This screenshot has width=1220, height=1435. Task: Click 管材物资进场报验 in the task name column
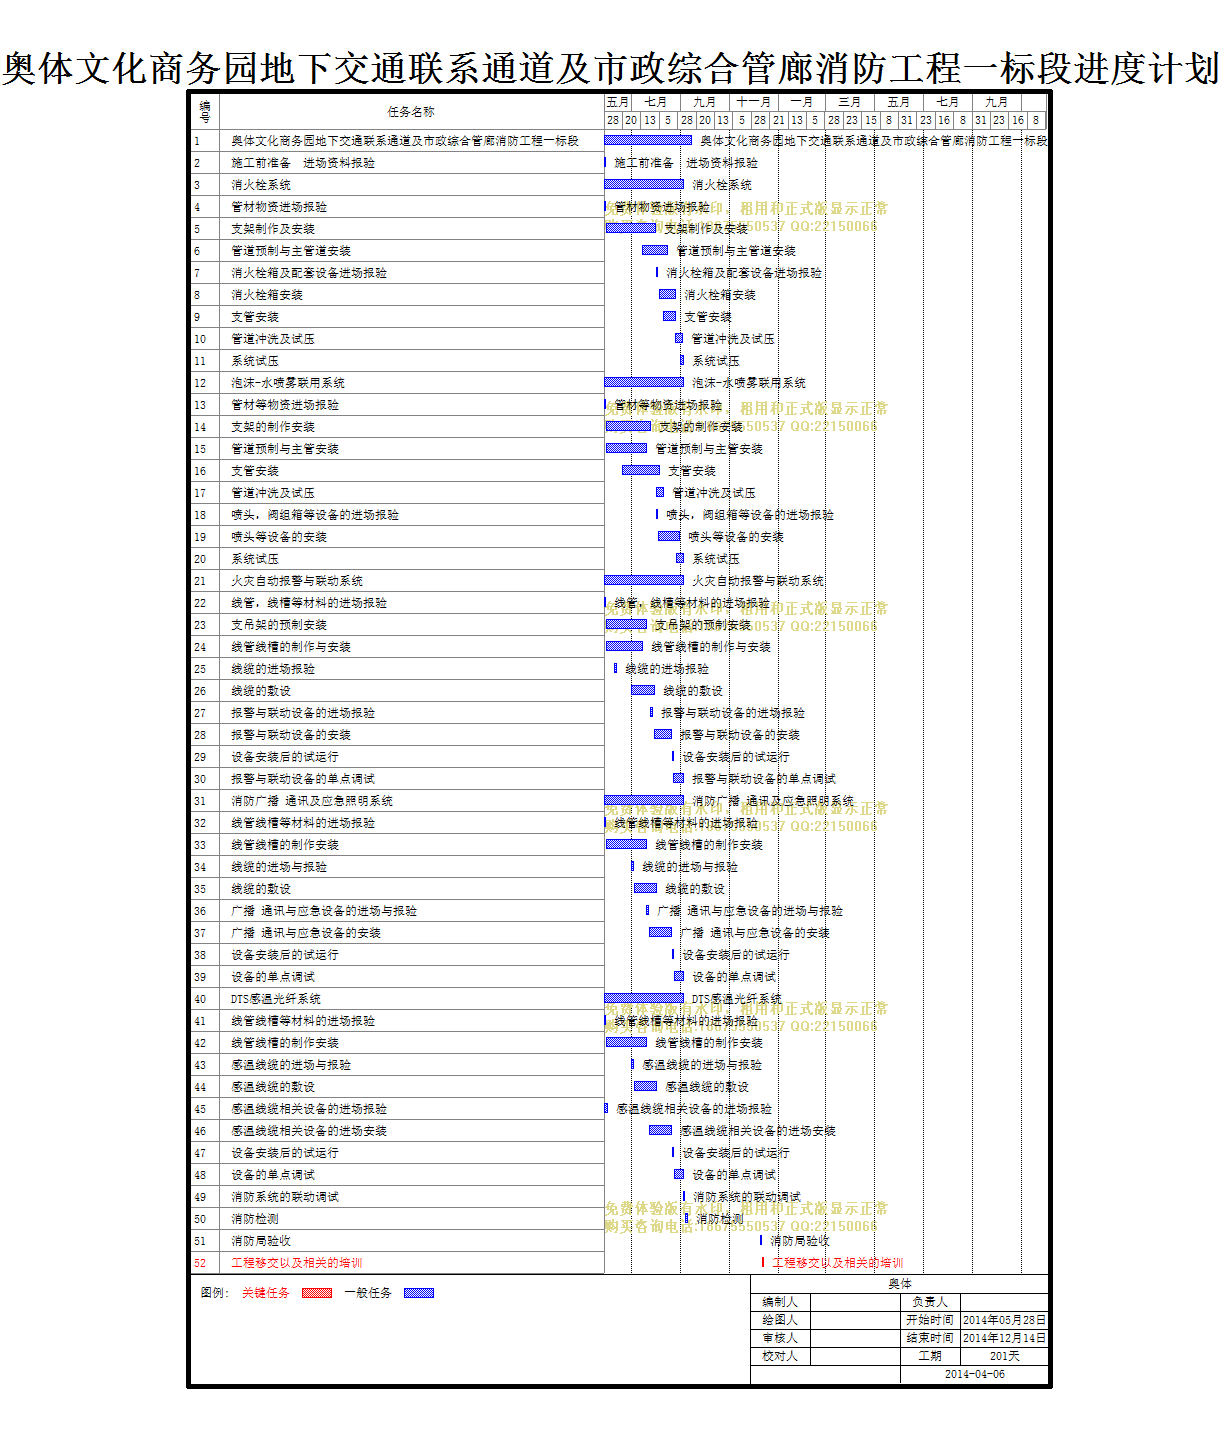click(279, 207)
